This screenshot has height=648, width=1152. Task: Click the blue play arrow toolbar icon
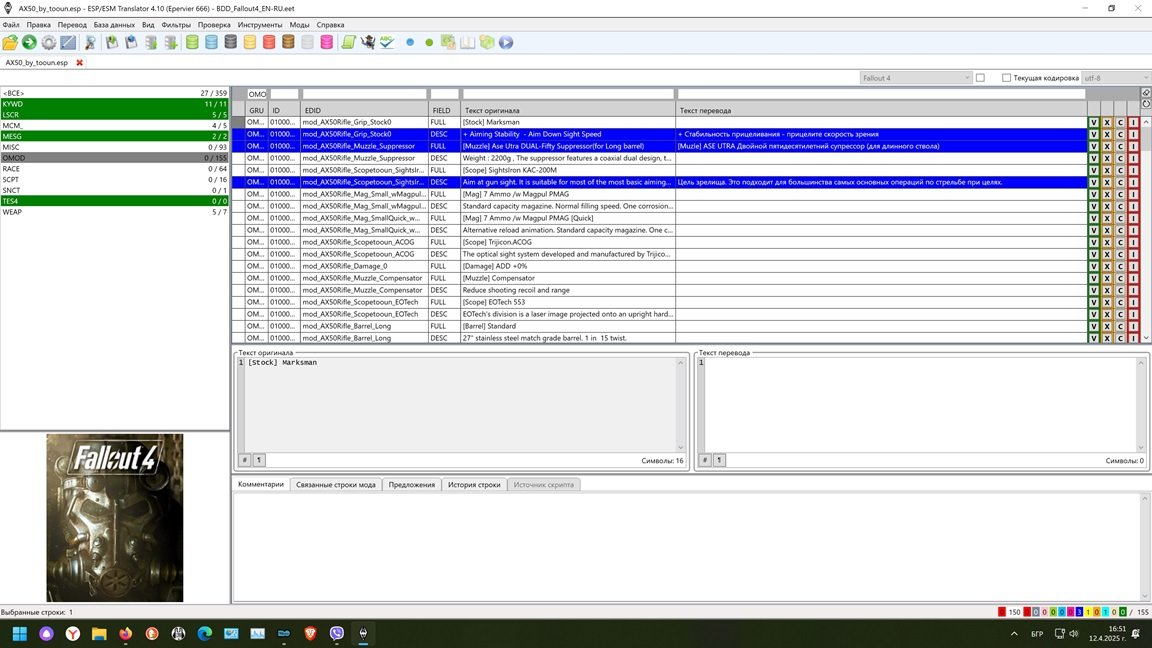point(506,42)
